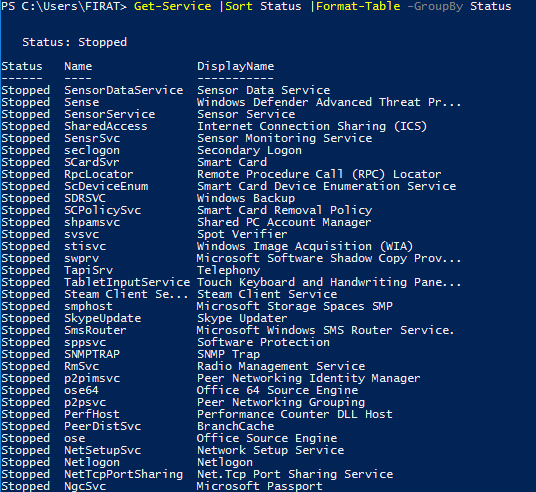Click the SkypeUpdate service name
Image resolution: width=536 pixels, height=492 pixels.
(103, 319)
